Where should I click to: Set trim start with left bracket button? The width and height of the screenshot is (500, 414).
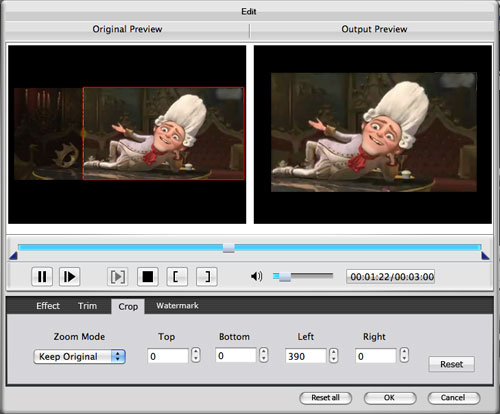(x=177, y=277)
